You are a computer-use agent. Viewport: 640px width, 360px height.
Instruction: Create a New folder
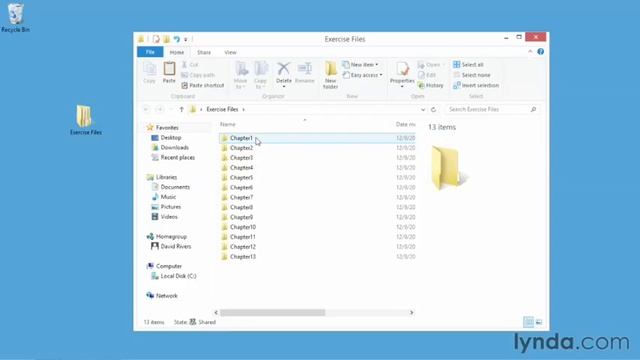click(330, 76)
